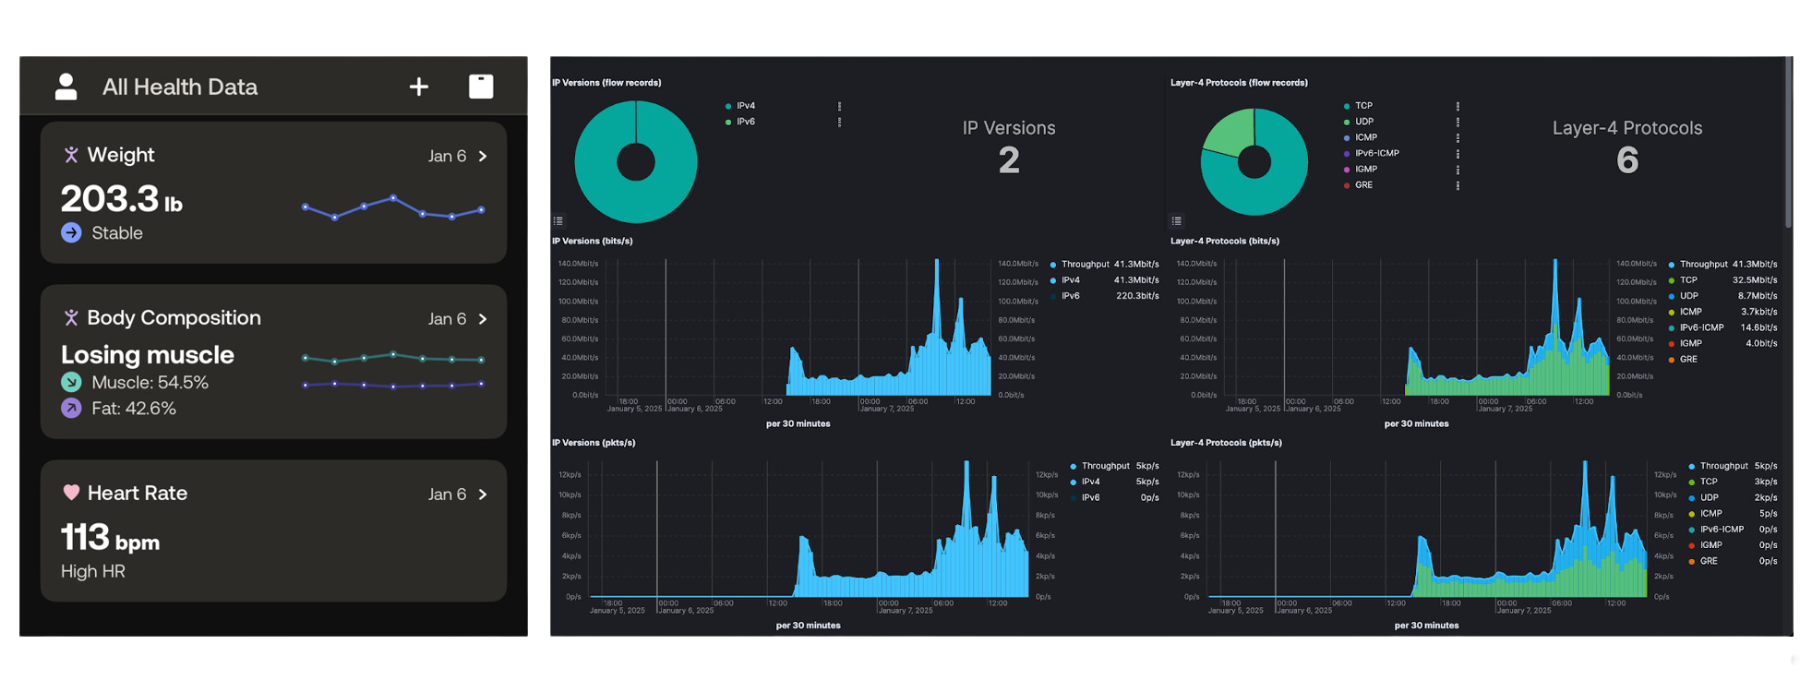Click the figure icon next to Weight
The width and height of the screenshot is (1800, 700).
point(71,155)
